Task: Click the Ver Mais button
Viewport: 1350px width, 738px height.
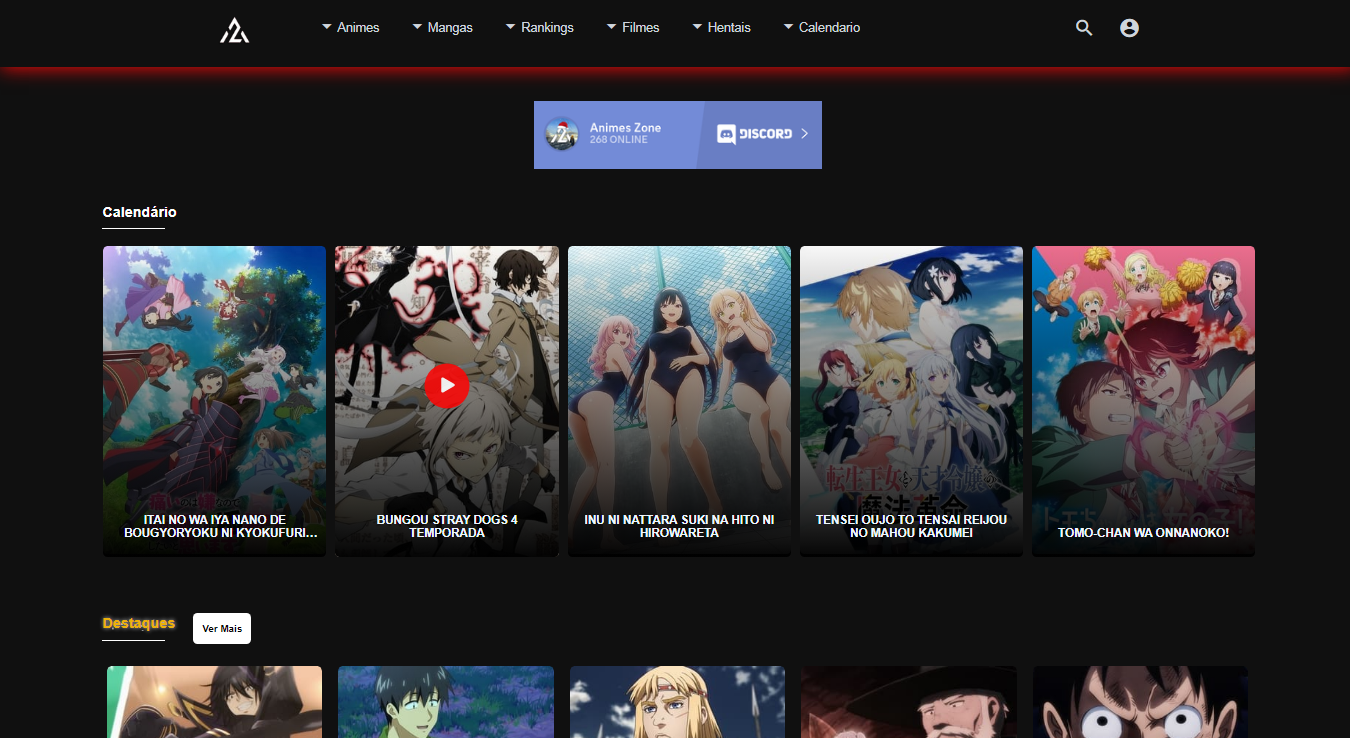Action: point(222,629)
